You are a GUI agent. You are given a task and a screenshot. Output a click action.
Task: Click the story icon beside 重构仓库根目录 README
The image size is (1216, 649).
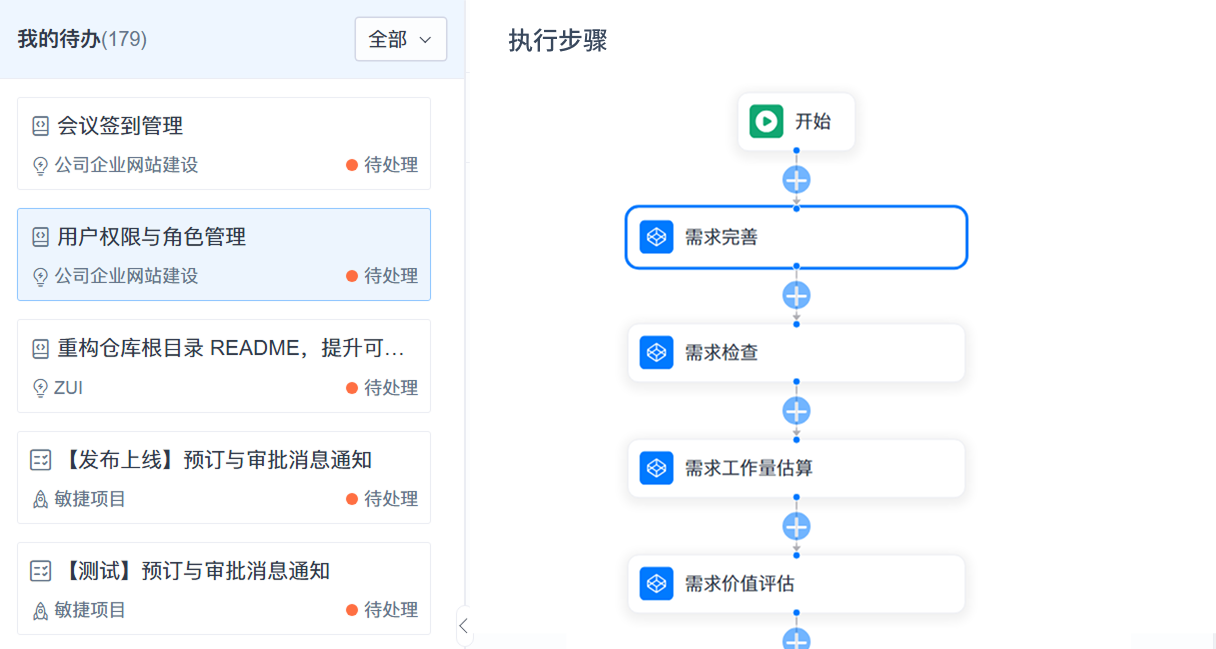coord(40,349)
